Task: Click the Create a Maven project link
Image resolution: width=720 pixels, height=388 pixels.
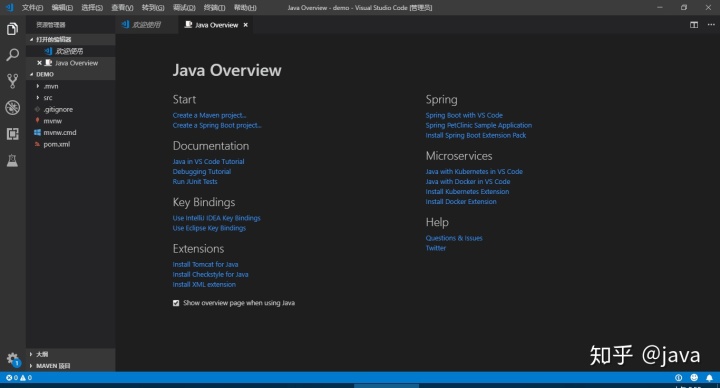Action: tap(209, 115)
